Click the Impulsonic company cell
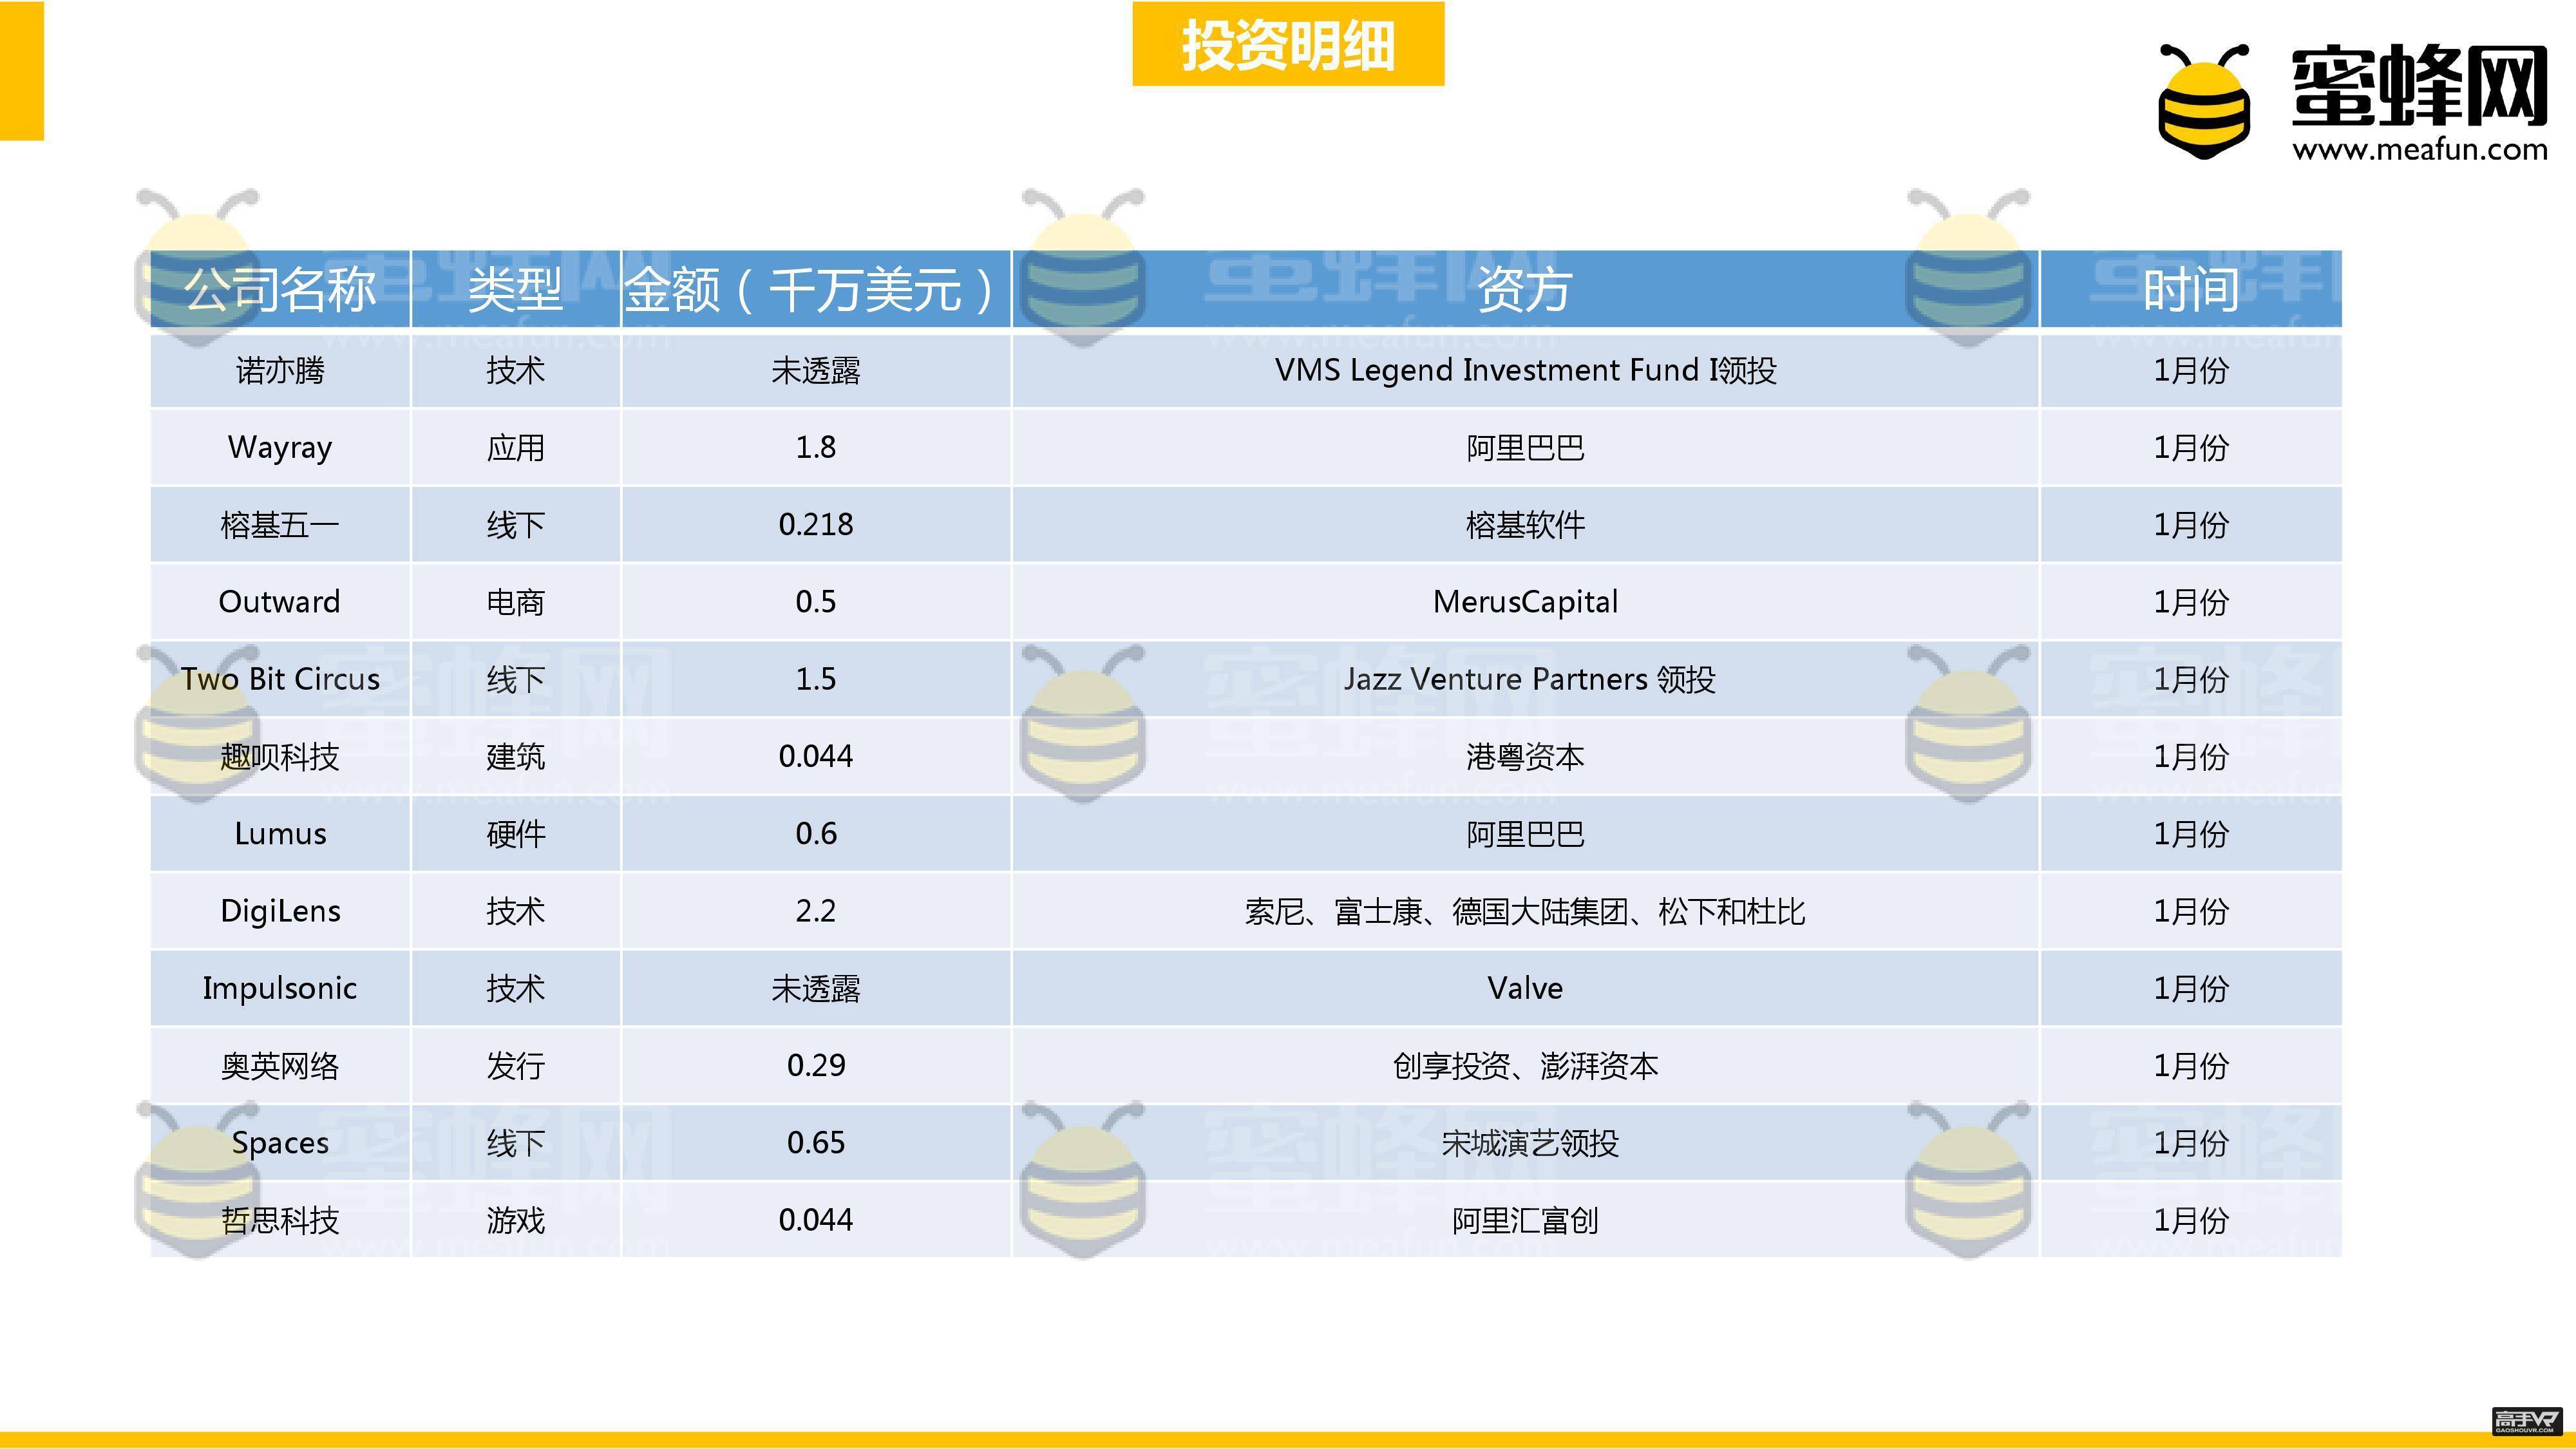Viewport: 2576px width, 1449px height. tap(280, 988)
